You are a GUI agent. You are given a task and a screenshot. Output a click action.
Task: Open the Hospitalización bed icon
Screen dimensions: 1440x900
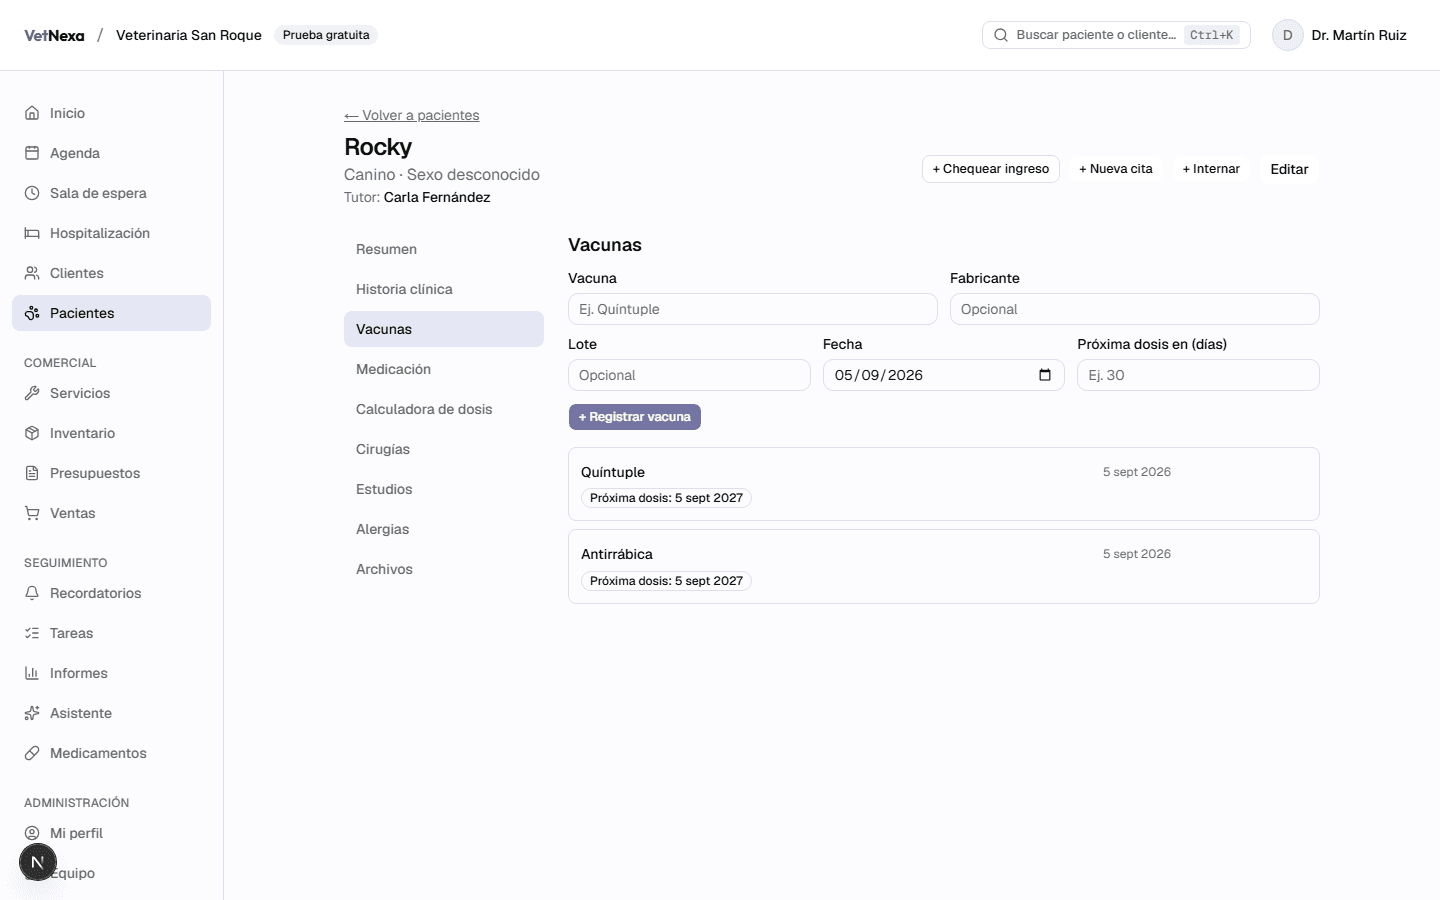(x=32, y=233)
